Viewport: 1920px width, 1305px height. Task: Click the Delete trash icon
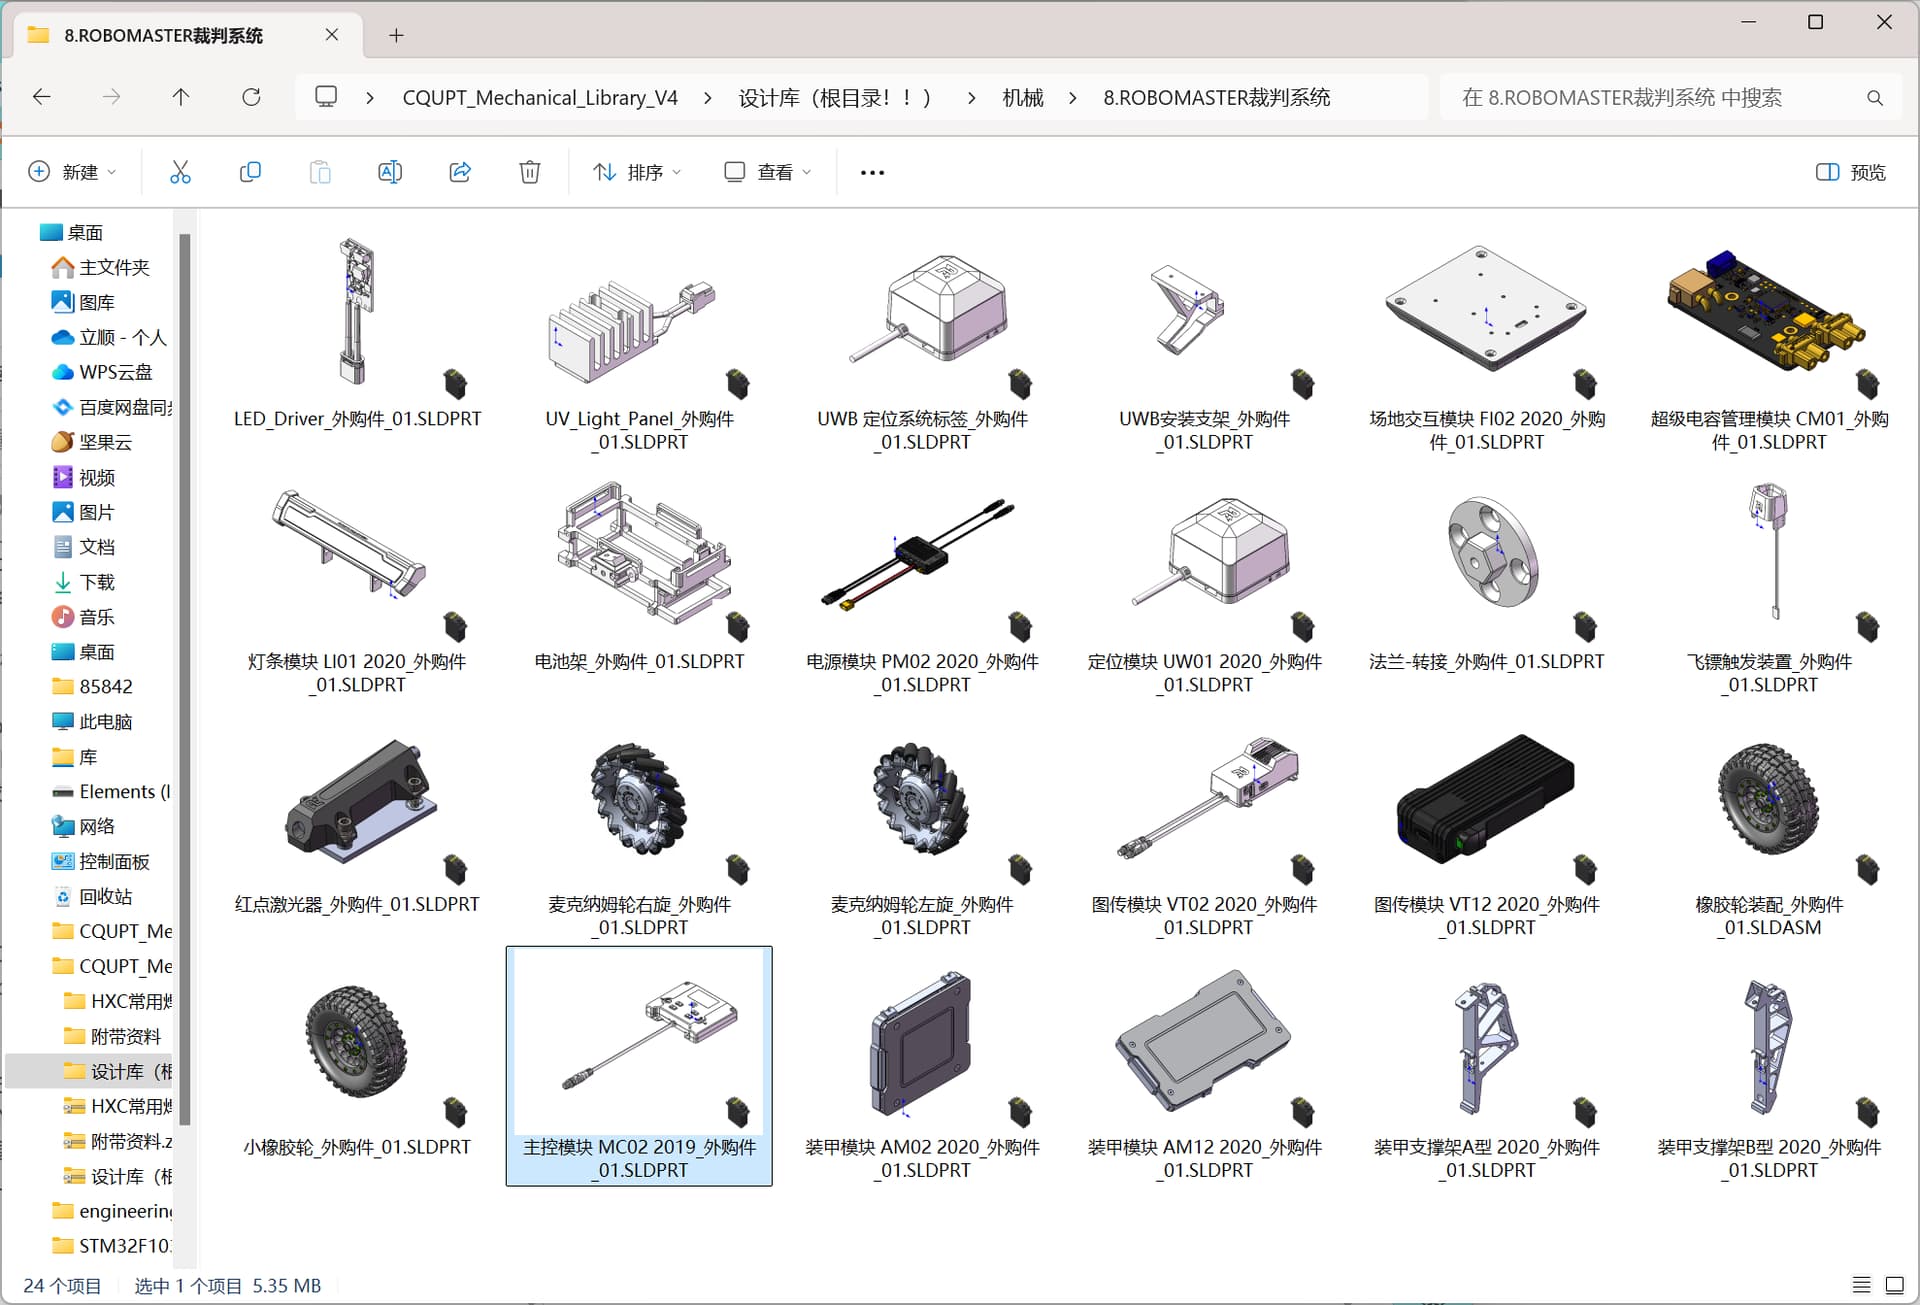click(x=530, y=172)
